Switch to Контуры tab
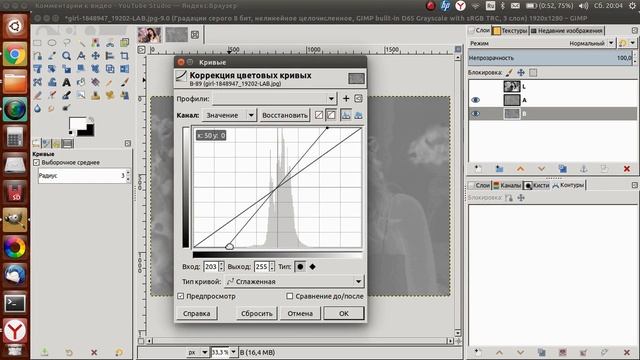 [569, 185]
